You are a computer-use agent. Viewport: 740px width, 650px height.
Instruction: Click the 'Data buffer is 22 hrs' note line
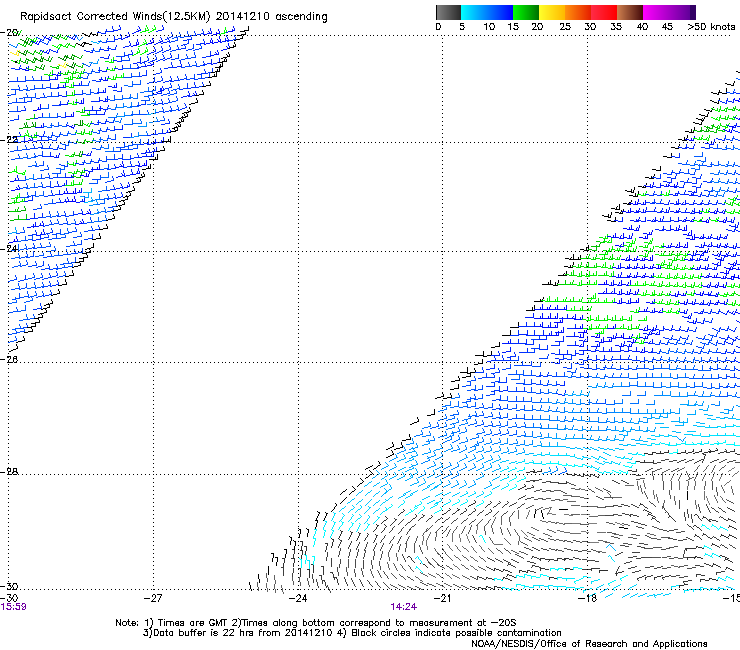pos(352,633)
